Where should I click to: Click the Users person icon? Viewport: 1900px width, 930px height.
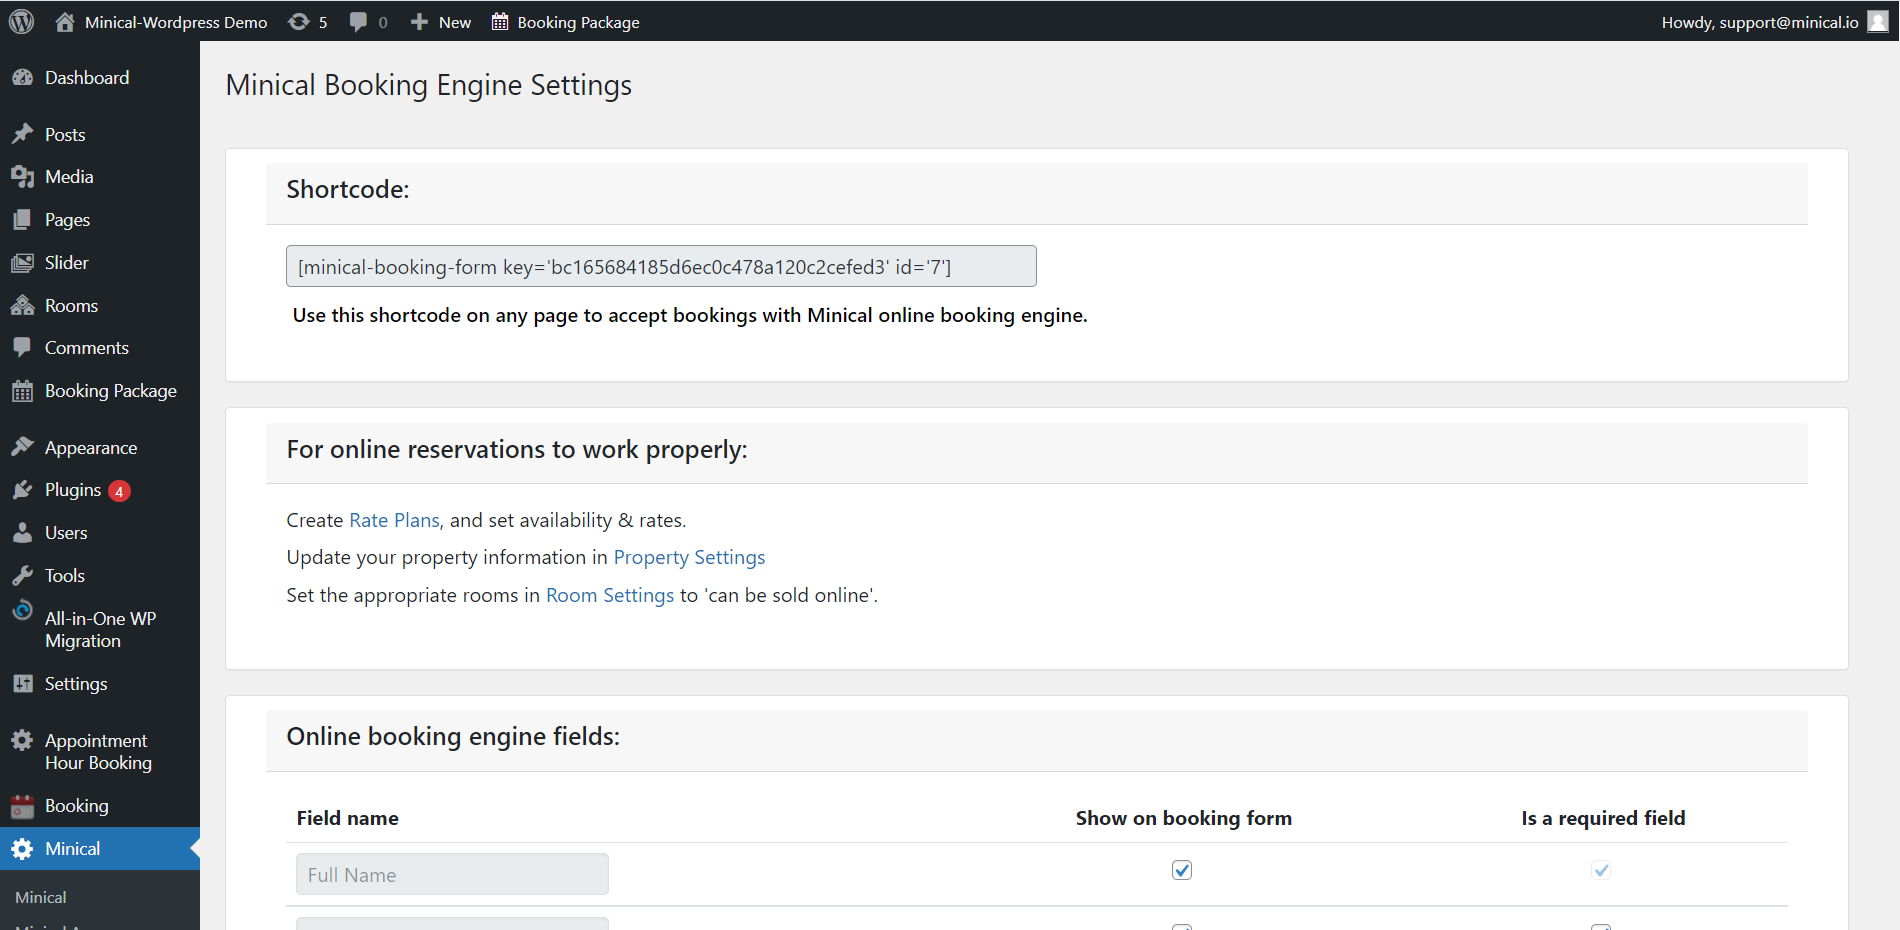pyautogui.click(x=22, y=533)
